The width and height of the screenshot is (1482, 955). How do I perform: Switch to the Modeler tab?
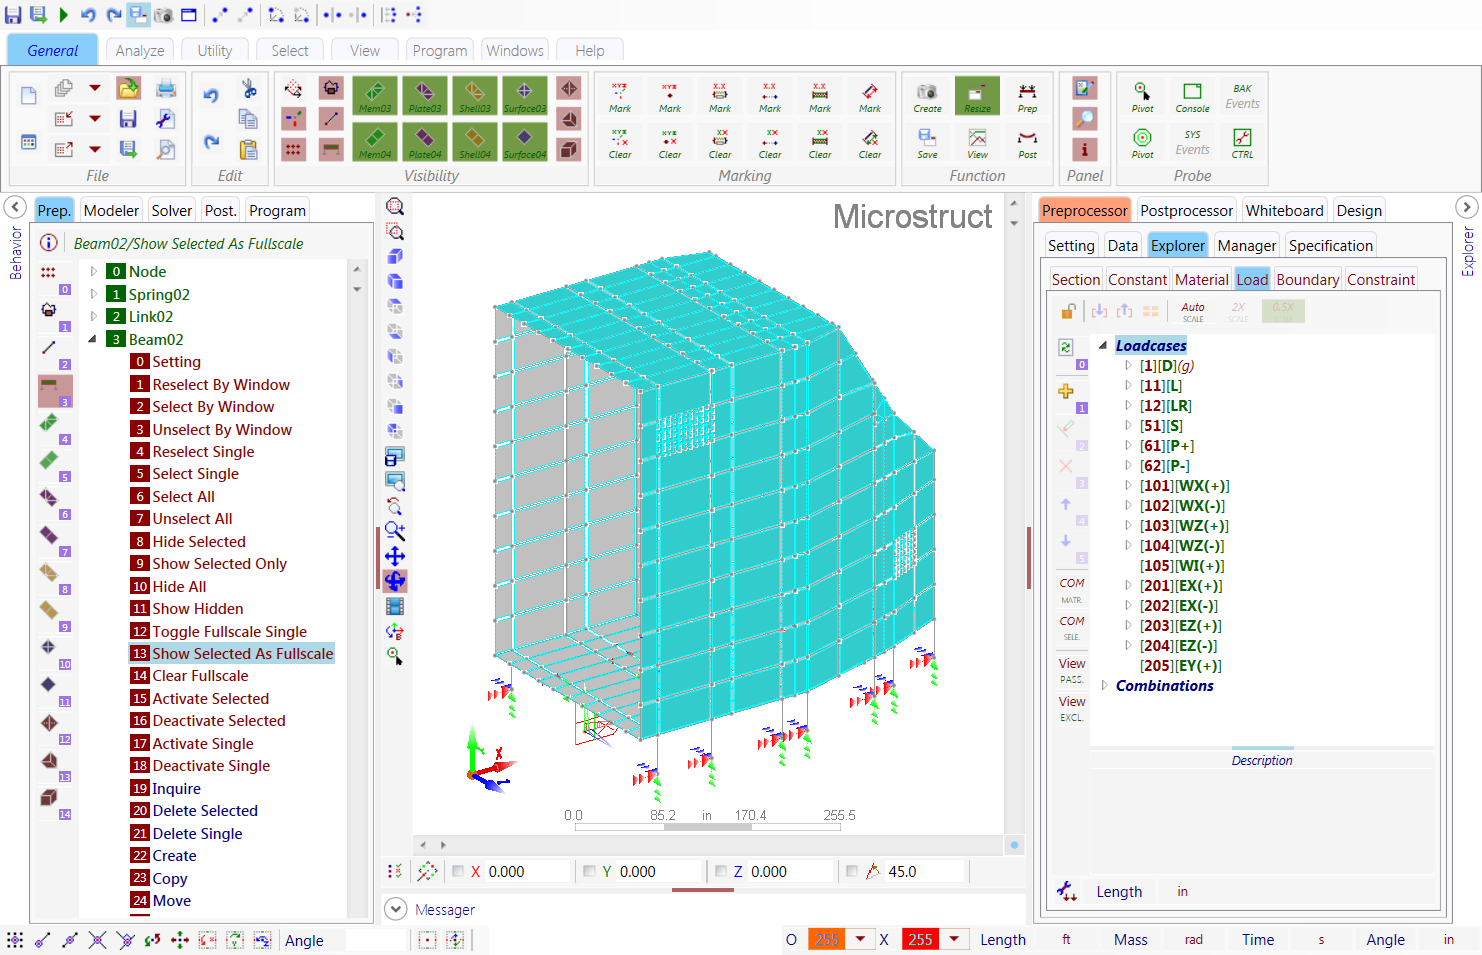coord(111,210)
